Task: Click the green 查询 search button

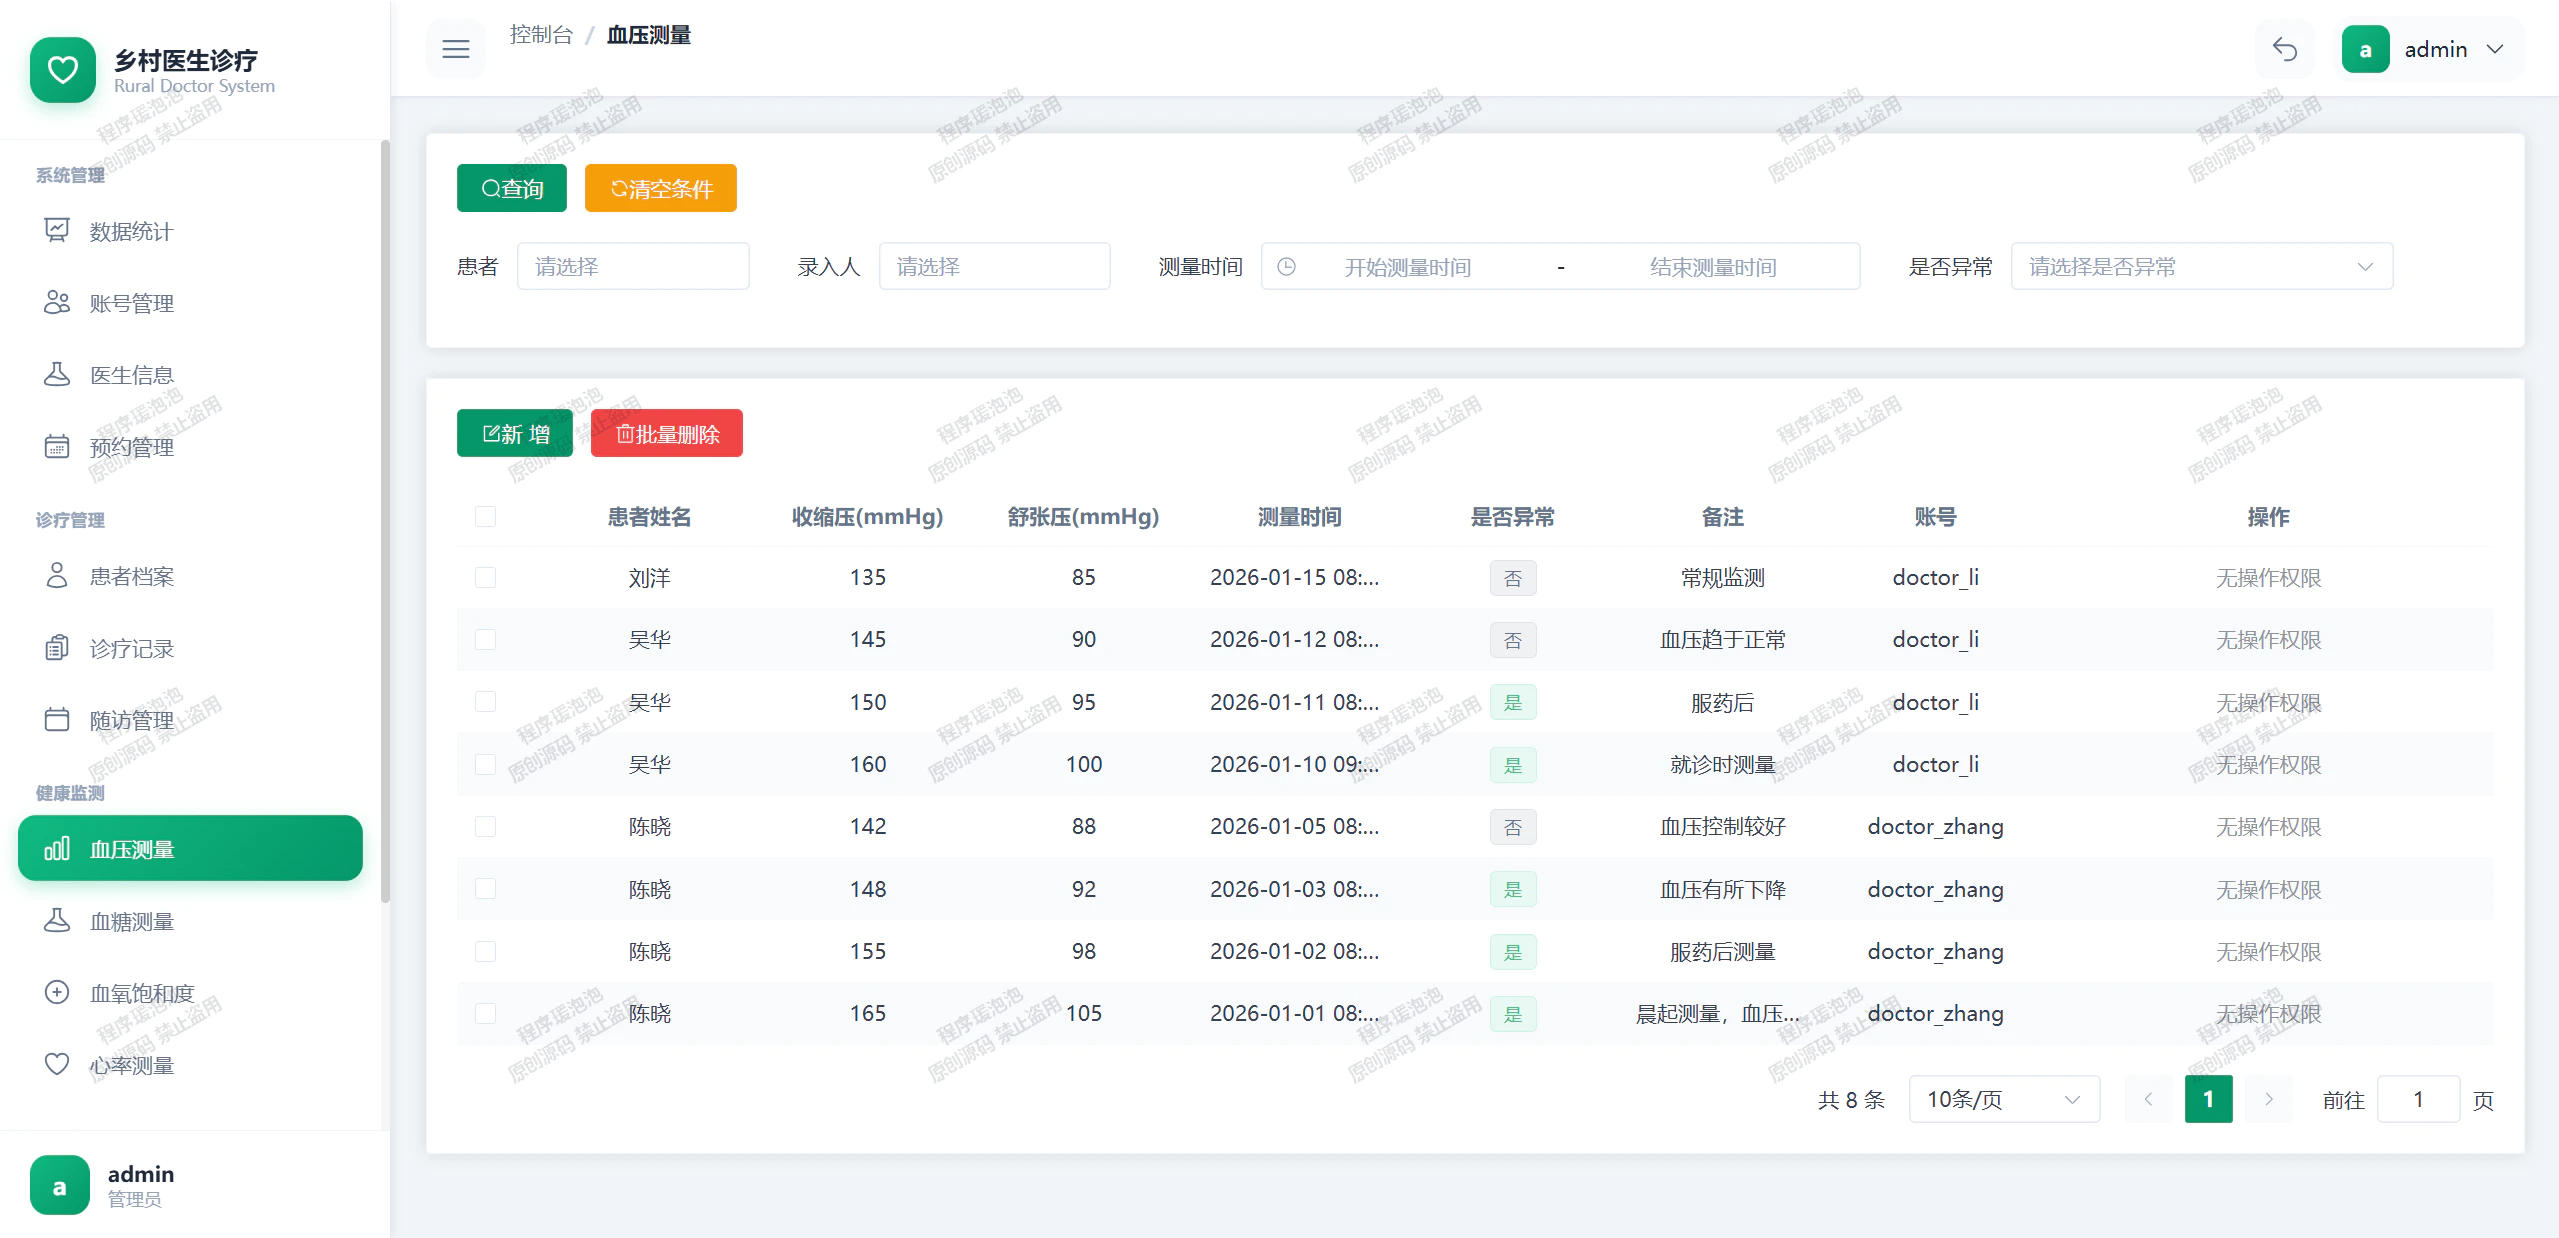Action: point(512,188)
